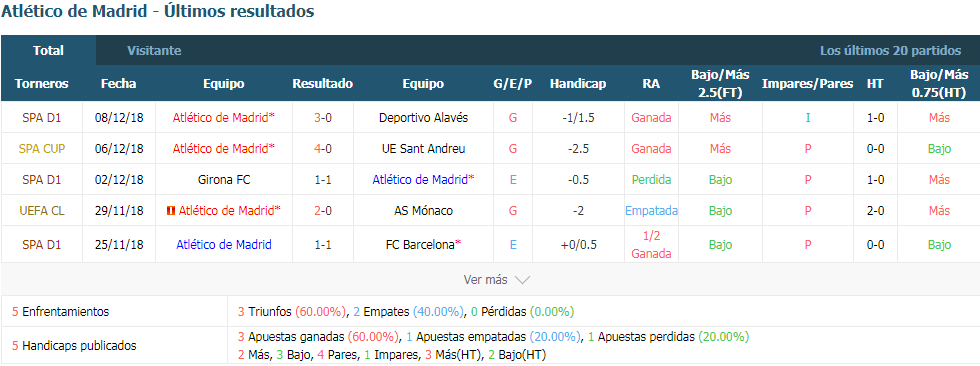The width and height of the screenshot is (980, 366).
Task: Click the Handicap column header
Action: [578, 84]
